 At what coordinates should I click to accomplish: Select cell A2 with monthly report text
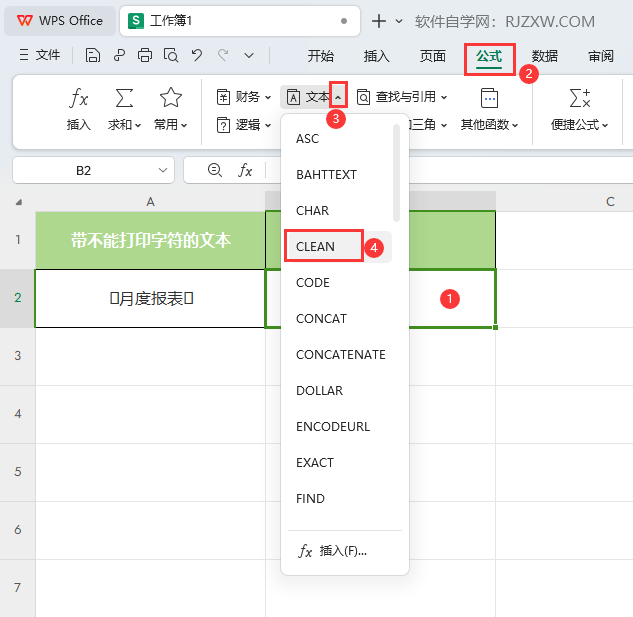click(x=150, y=298)
